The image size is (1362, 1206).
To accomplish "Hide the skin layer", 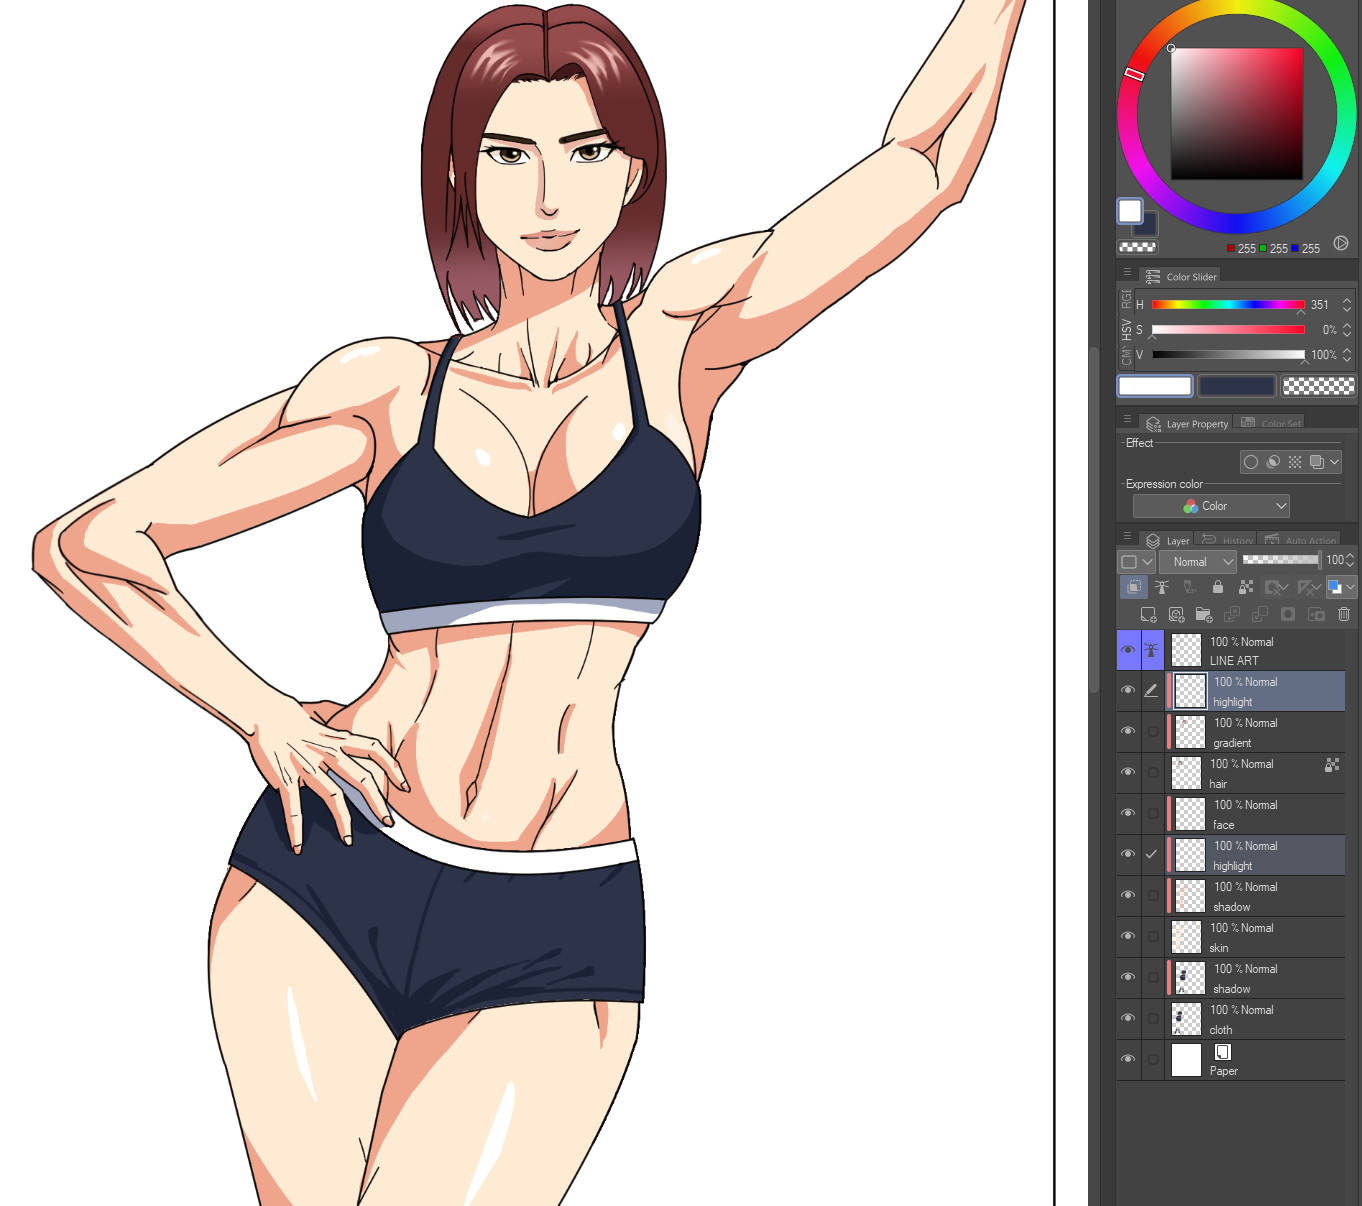I will pos(1128,936).
